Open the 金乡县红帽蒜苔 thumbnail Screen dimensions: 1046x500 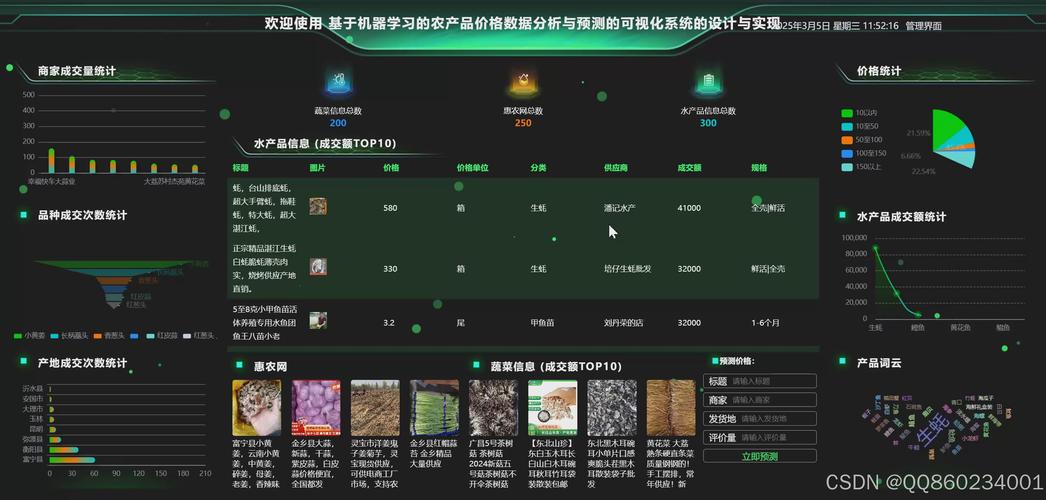(x=434, y=408)
